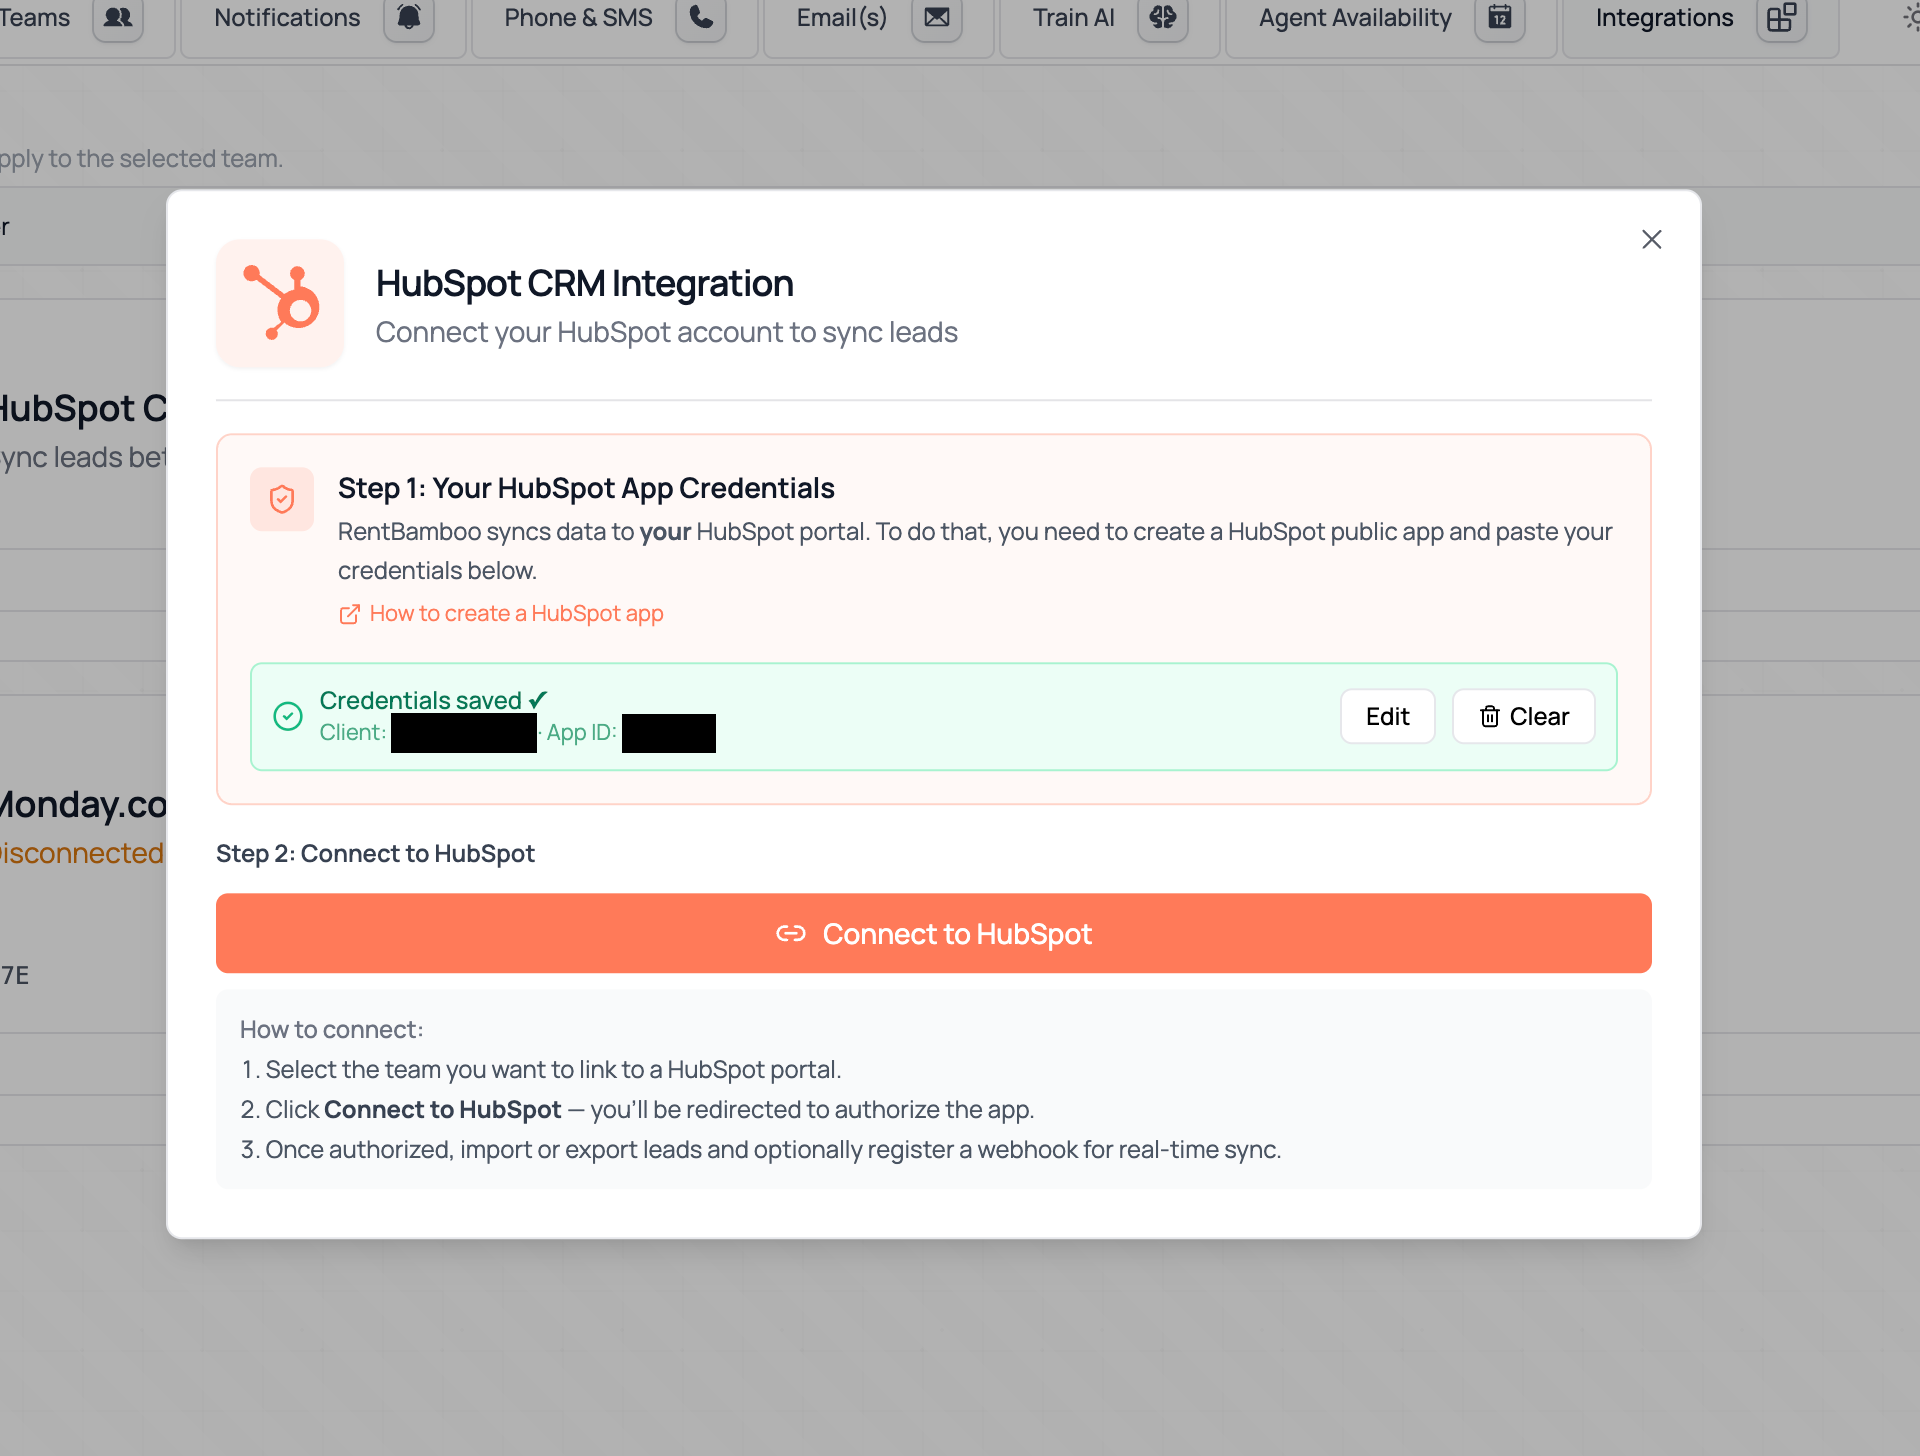Click the HubSpot CRM Integration title

click(585, 283)
